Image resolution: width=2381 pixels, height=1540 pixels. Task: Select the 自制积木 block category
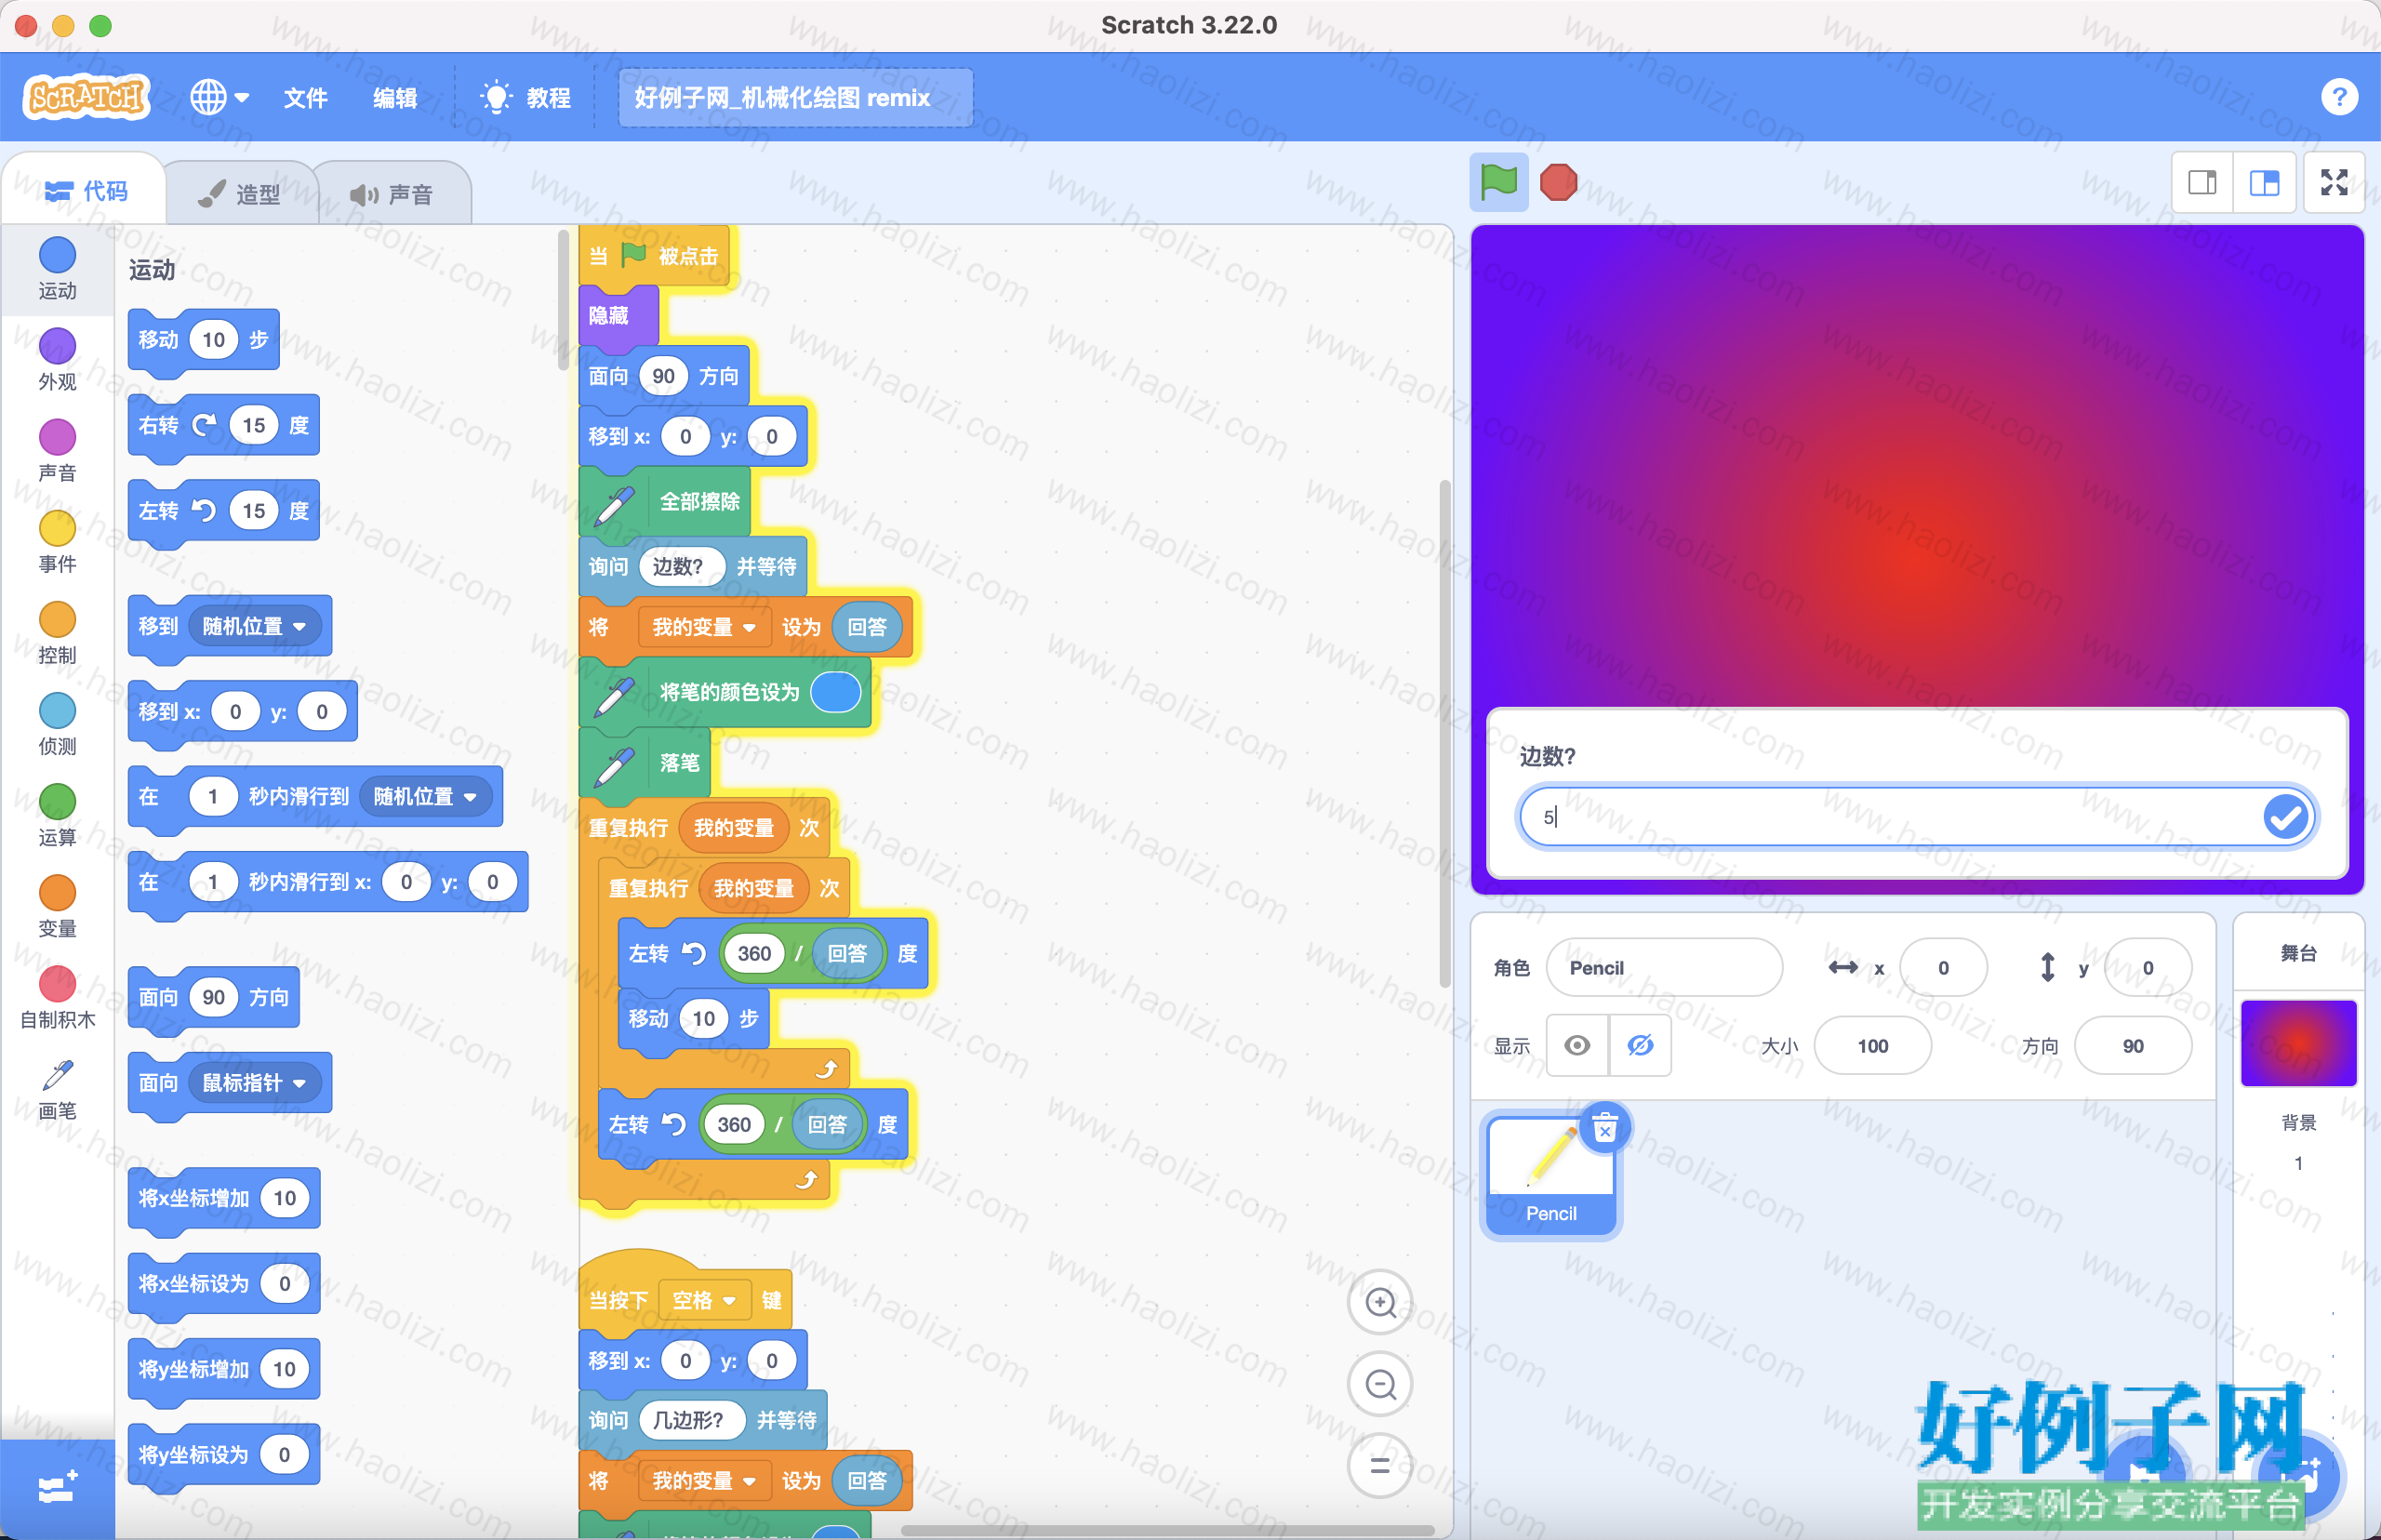(x=57, y=997)
